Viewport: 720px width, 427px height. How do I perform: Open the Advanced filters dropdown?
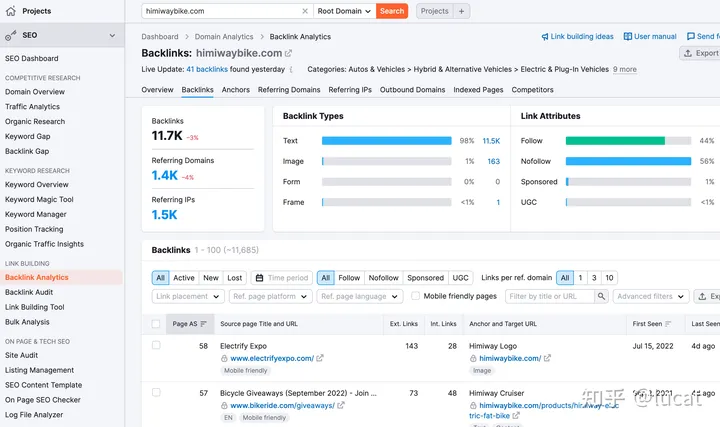(x=651, y=297)
